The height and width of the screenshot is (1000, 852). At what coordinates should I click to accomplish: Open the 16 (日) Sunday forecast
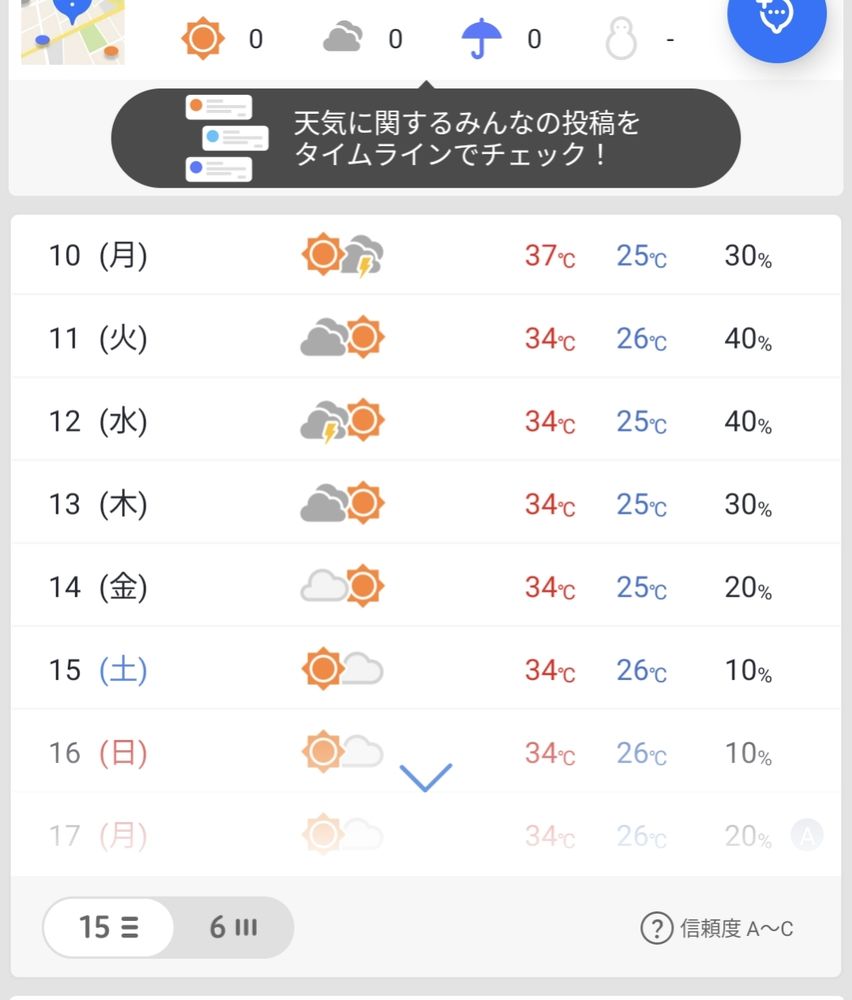(x=426, y=753)
